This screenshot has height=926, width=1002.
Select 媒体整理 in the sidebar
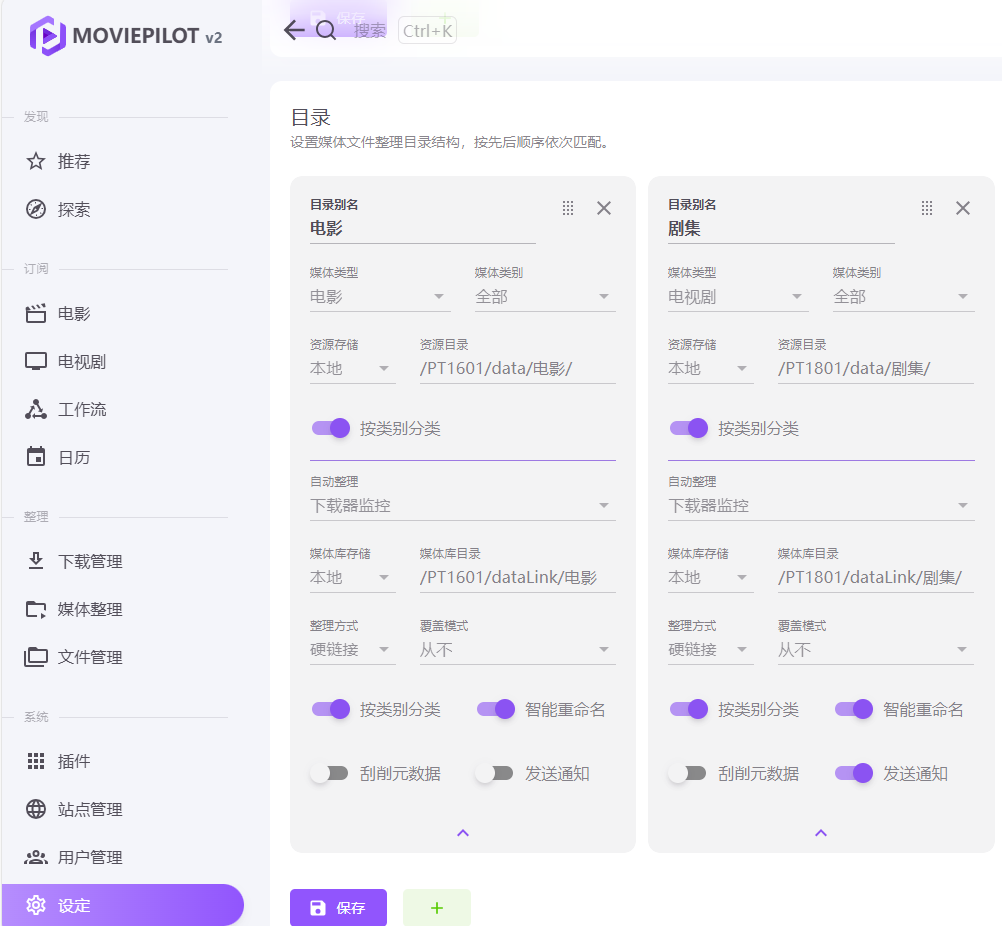tap(90, 610)
